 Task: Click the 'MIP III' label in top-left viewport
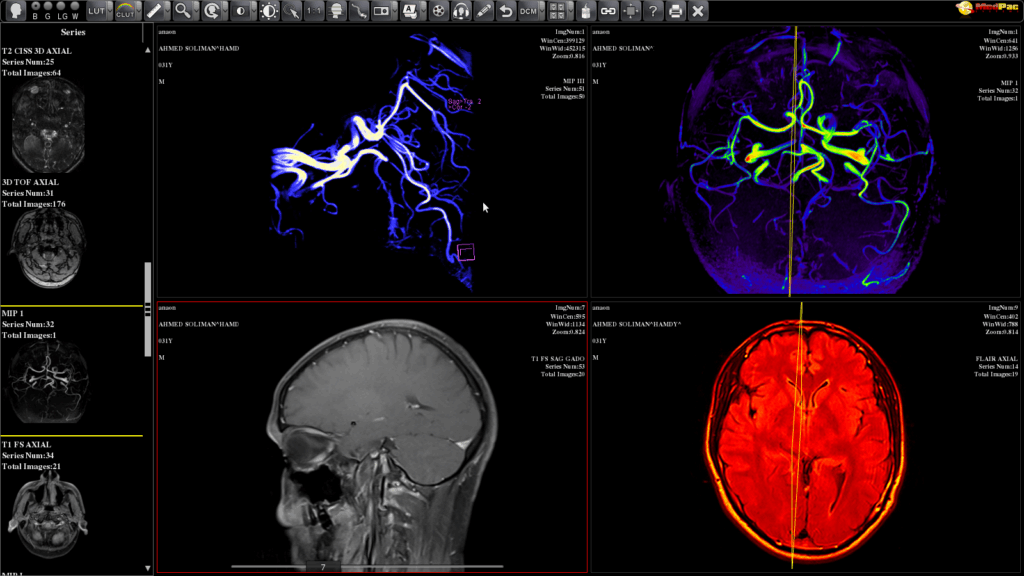pos(573,82)
